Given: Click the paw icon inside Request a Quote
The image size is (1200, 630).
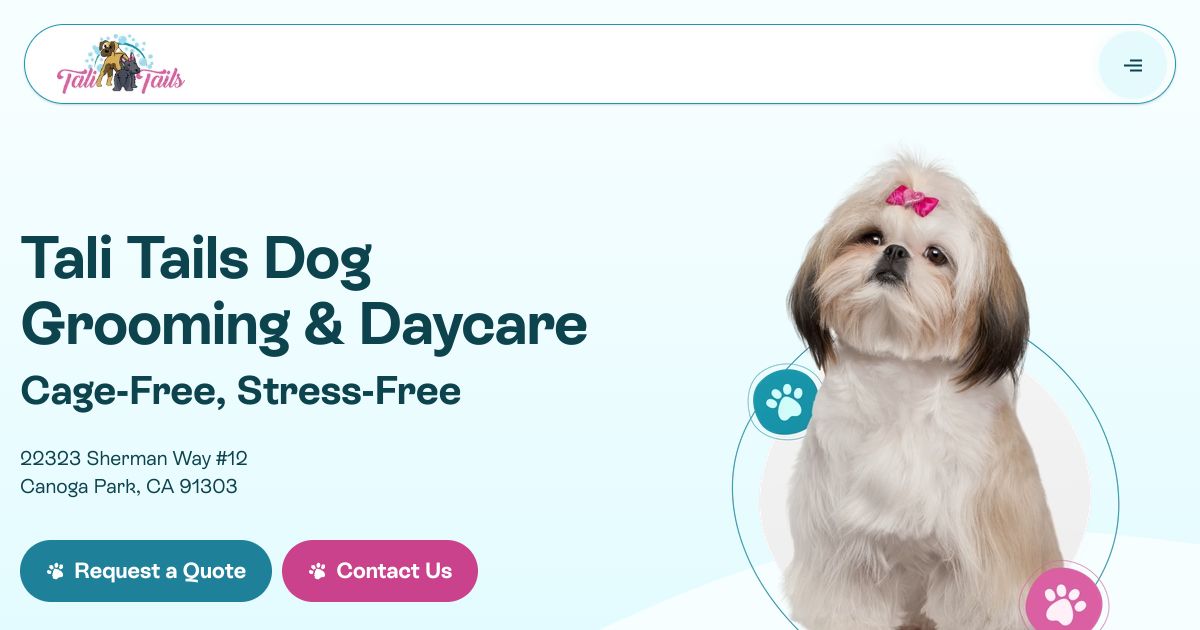Looking at the screenshot, I should click(56, 571).
